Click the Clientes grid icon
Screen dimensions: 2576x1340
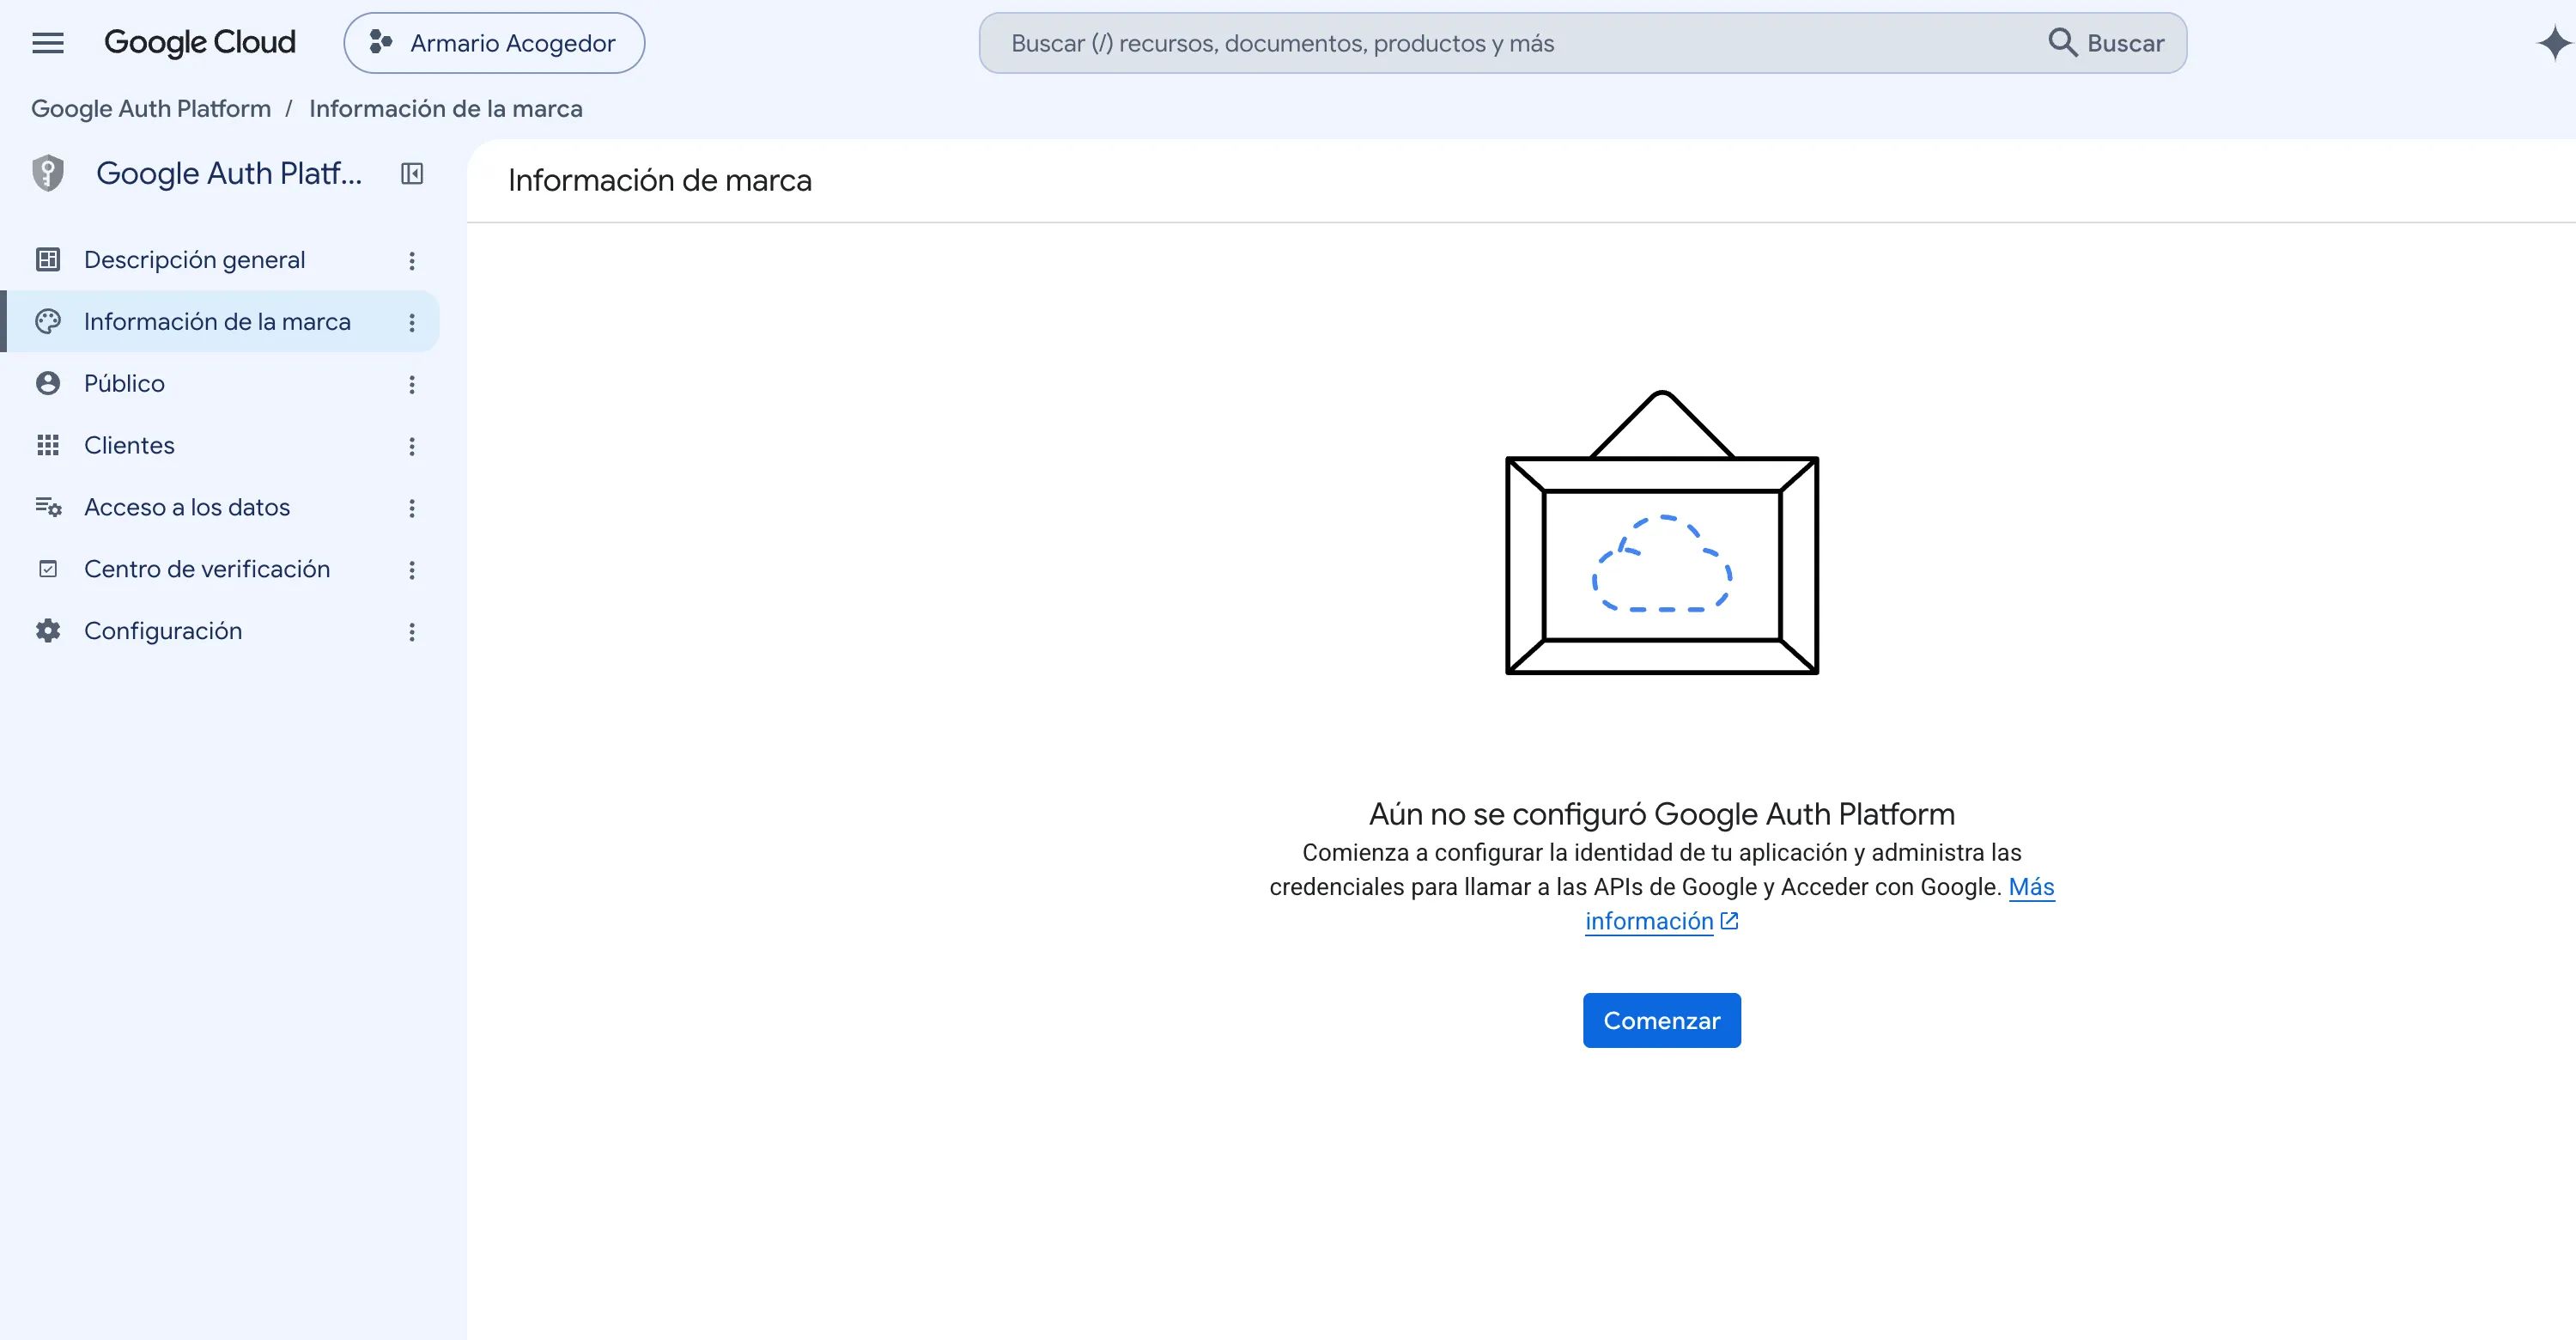(48, 446)
